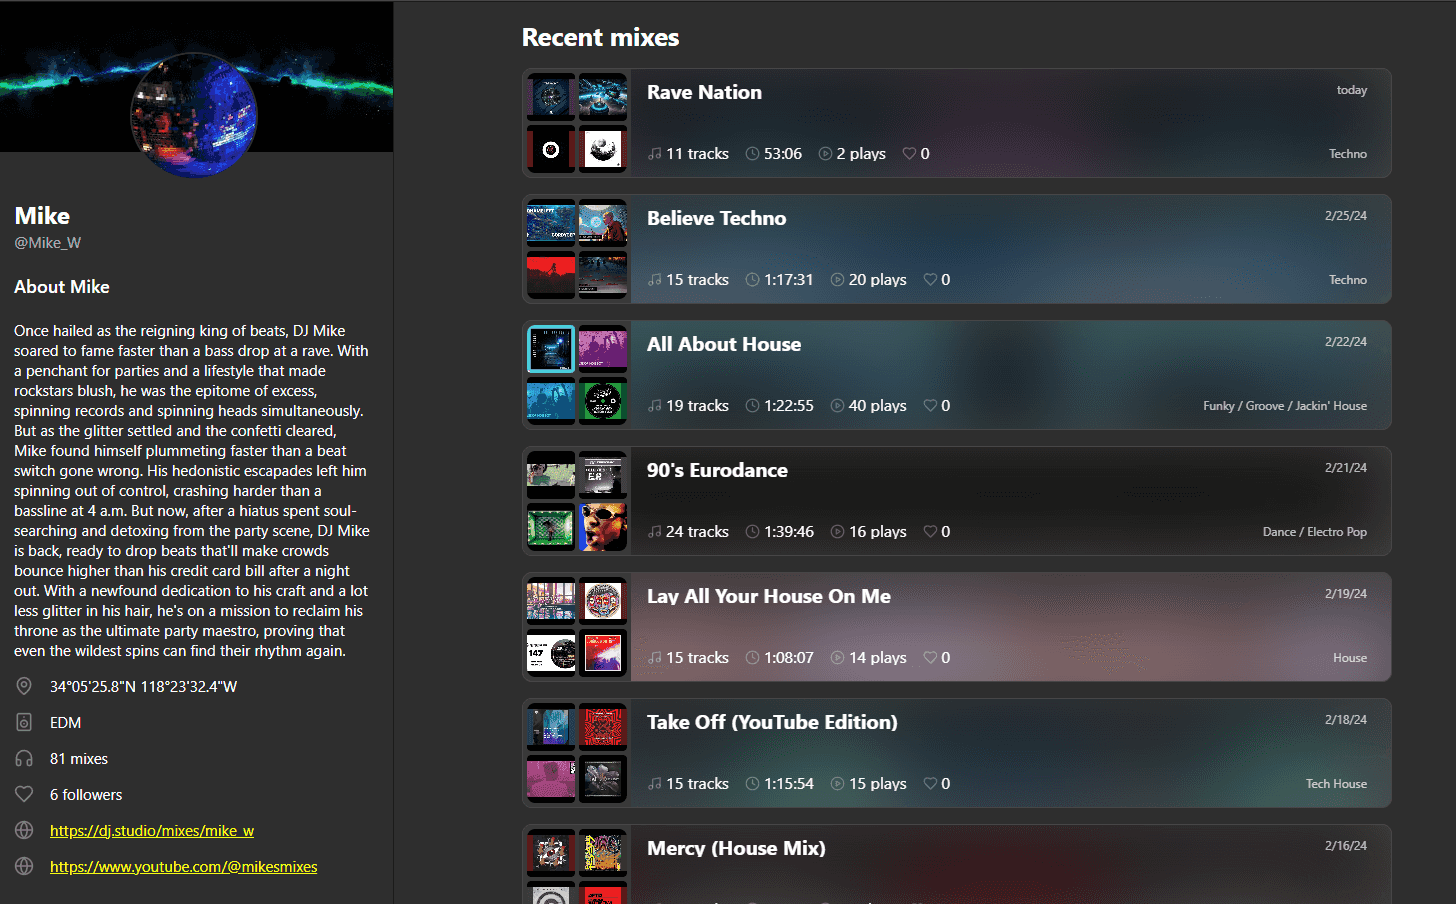
Task: Click the track count icon on 90's Eurodance
Action: coord(654,531)
